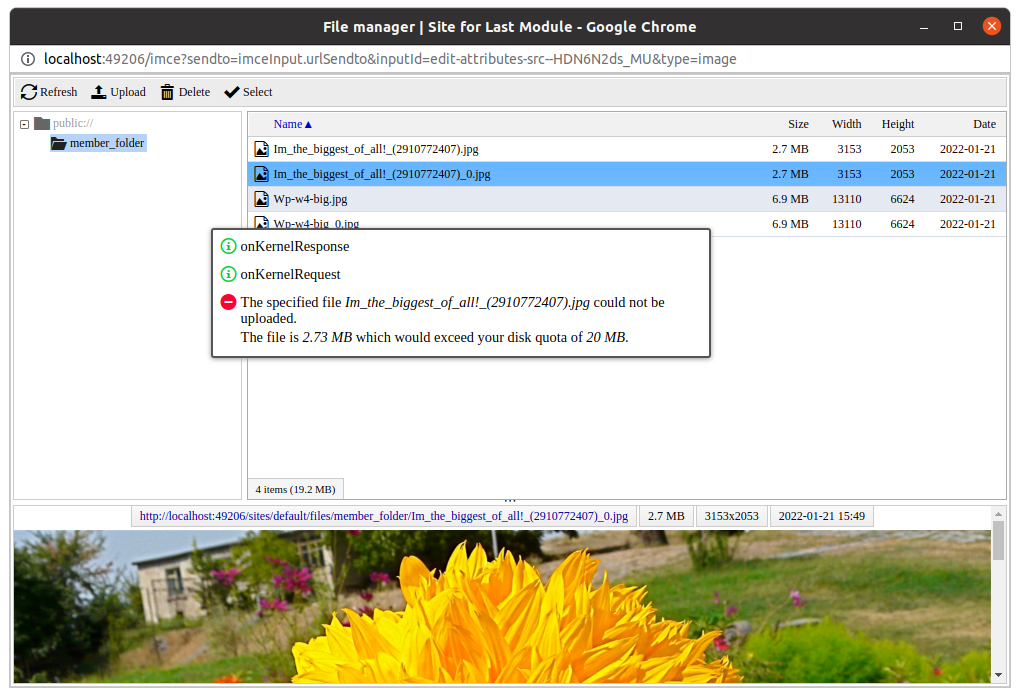Screen dimensions: 1020x697
Task: Click the site info icon in address bar
Action: pos(28,59)
